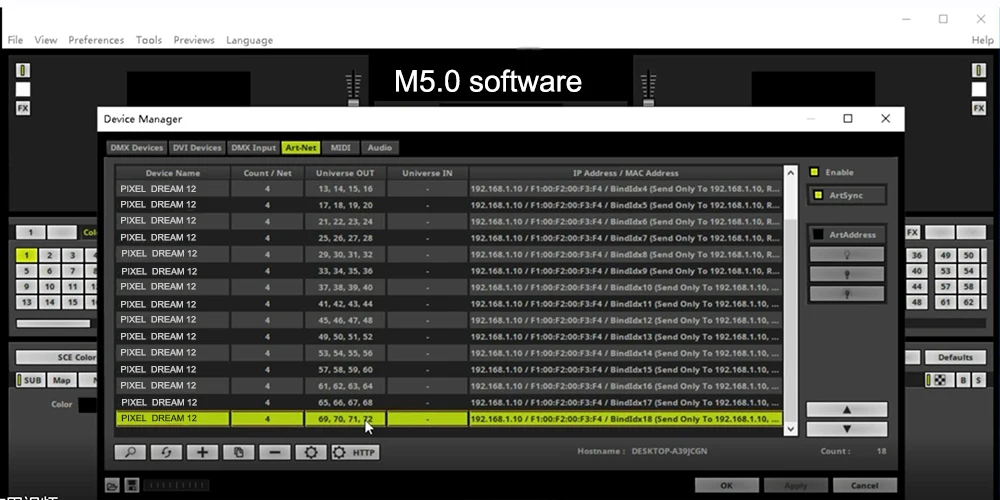
Task: Click the magnifier search devices button
Action: pos(130,452)
